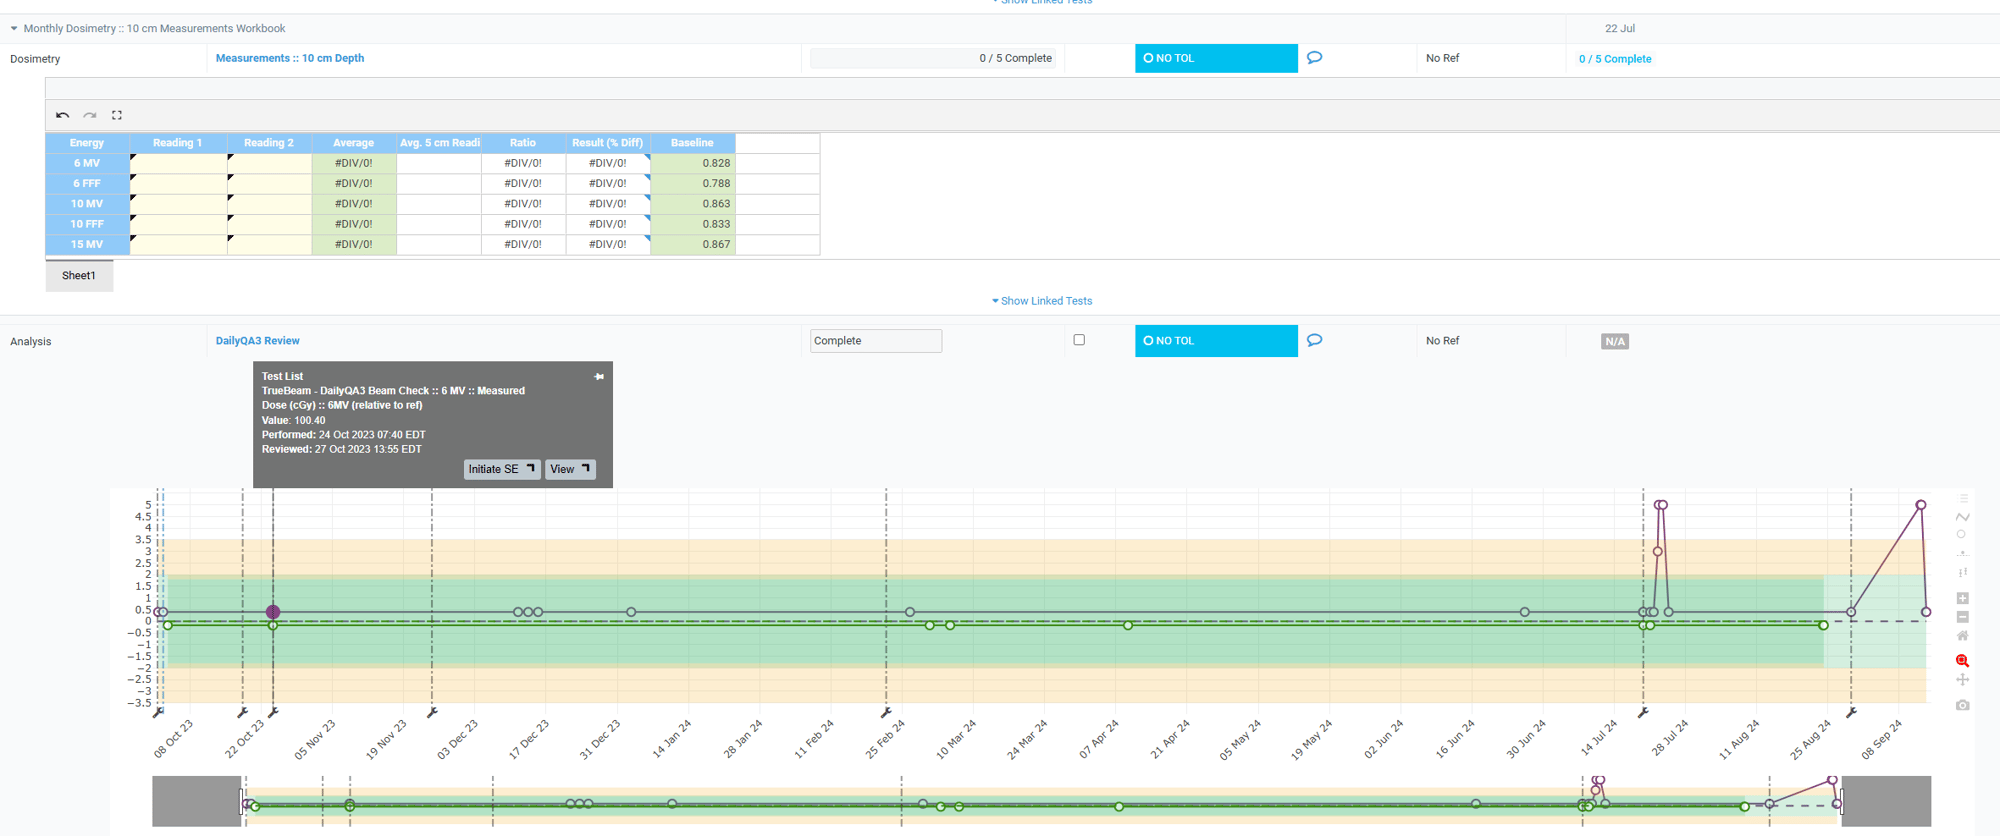Click 0 / 5 Complete progress bar
2000x836 pixels.
tap(933, 58)
